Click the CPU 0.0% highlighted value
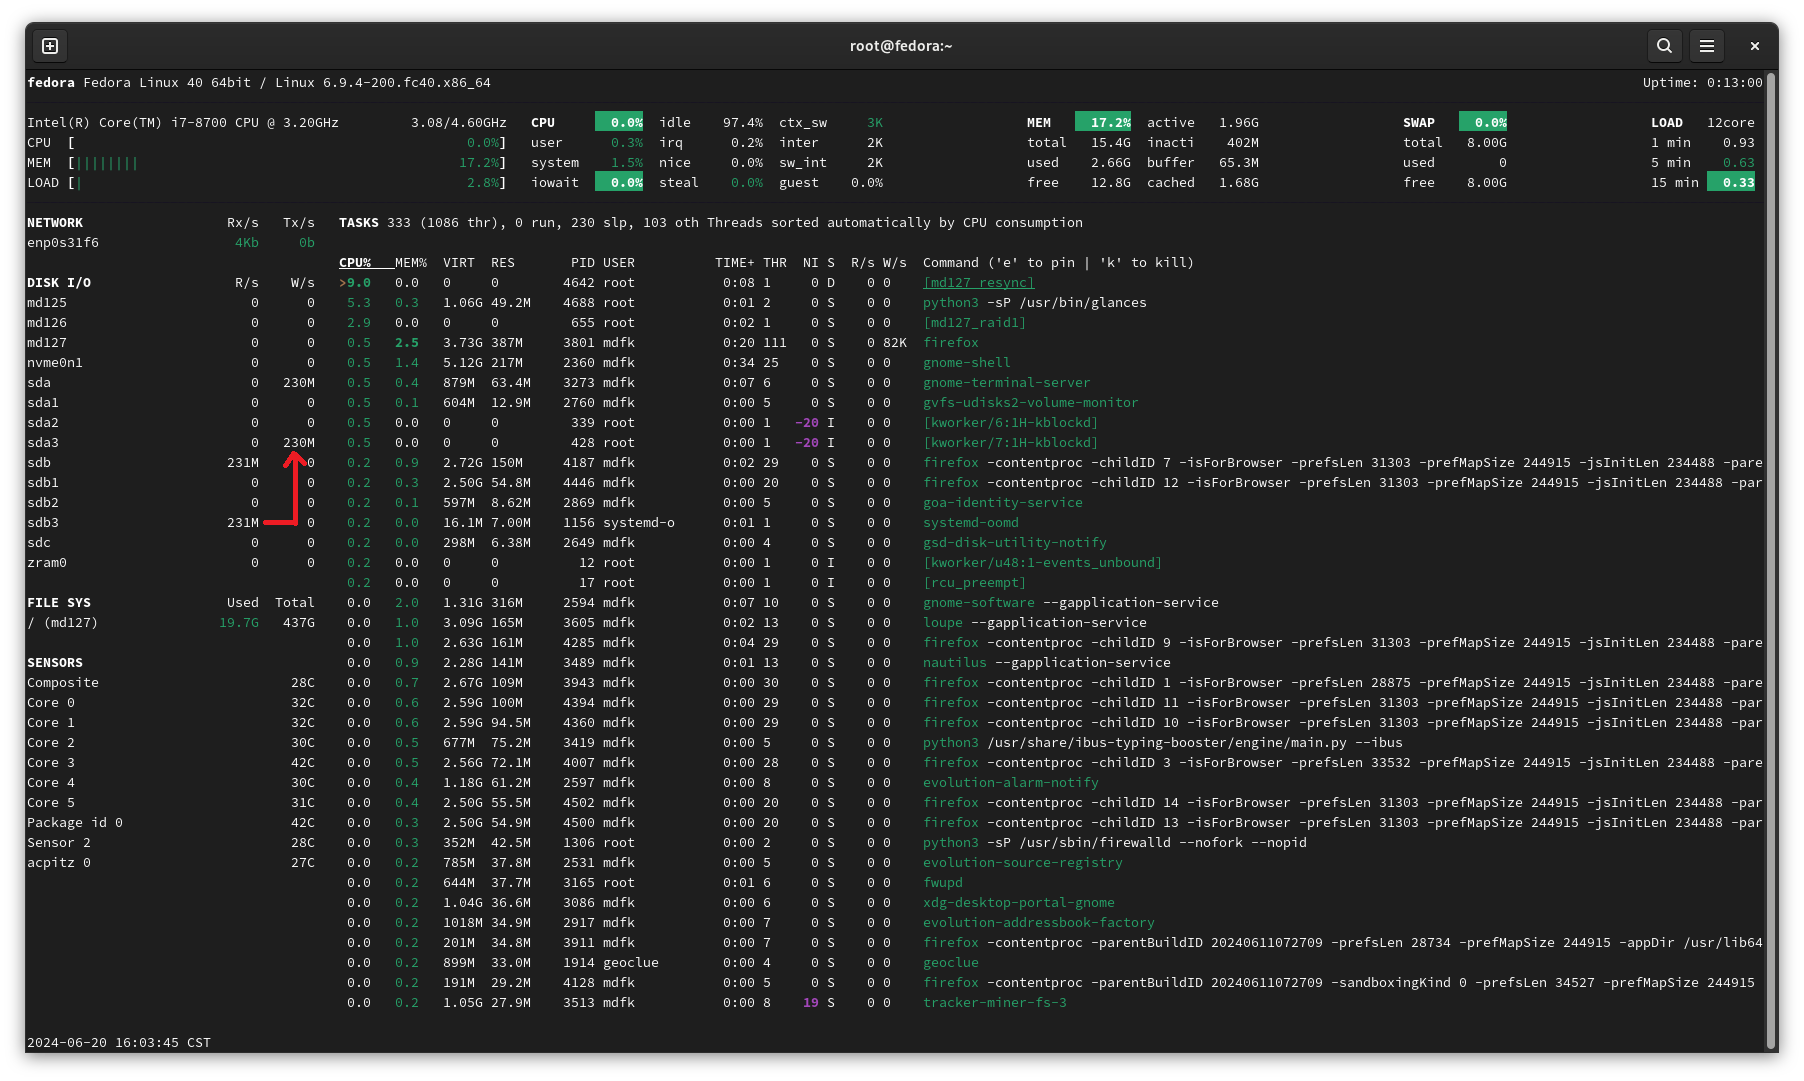Viewport: 1804px width, 1081px height. click(x=619, y=122)
